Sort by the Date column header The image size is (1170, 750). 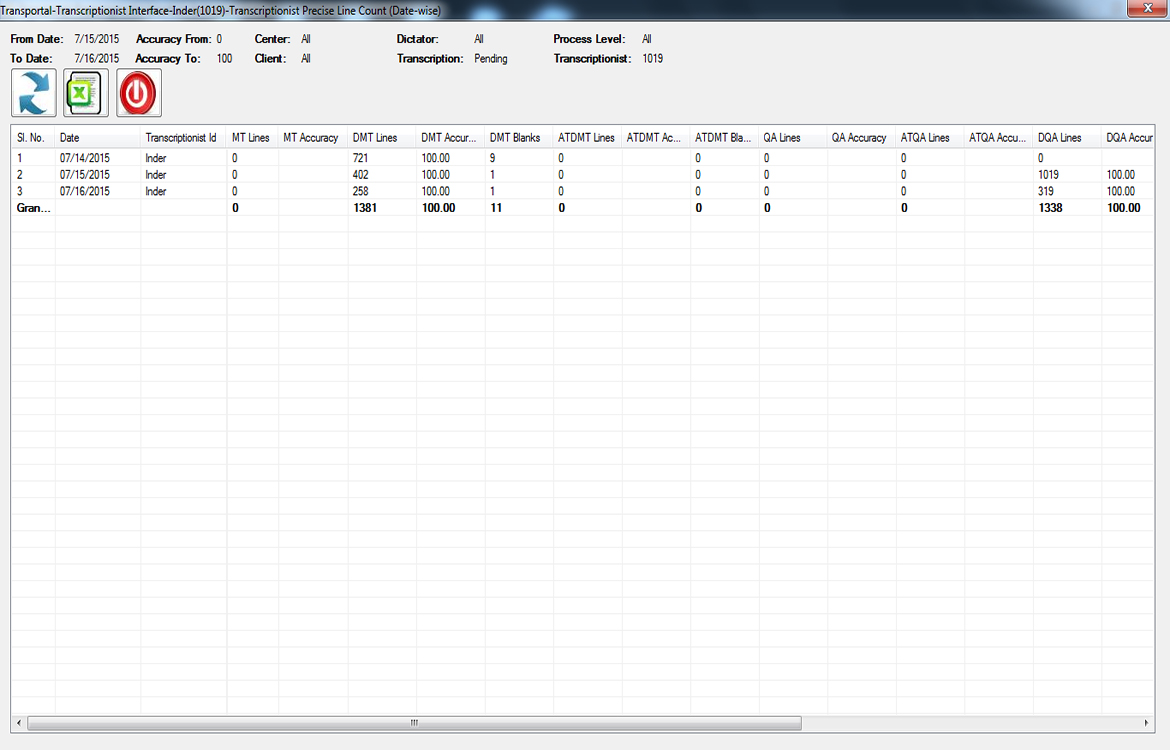coord(97,138)
